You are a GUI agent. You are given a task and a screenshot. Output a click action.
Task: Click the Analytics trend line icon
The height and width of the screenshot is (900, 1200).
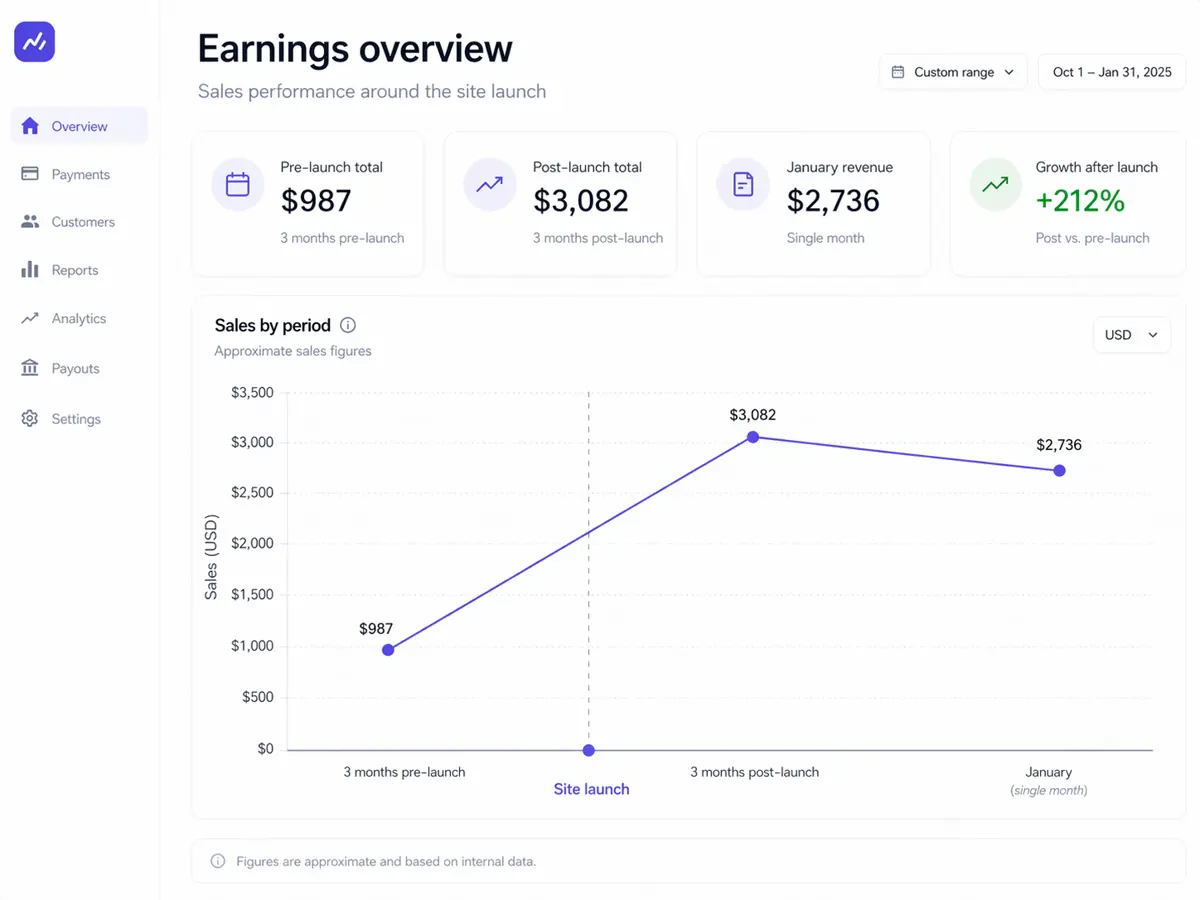pyautogui.click(x=30, y=318)
